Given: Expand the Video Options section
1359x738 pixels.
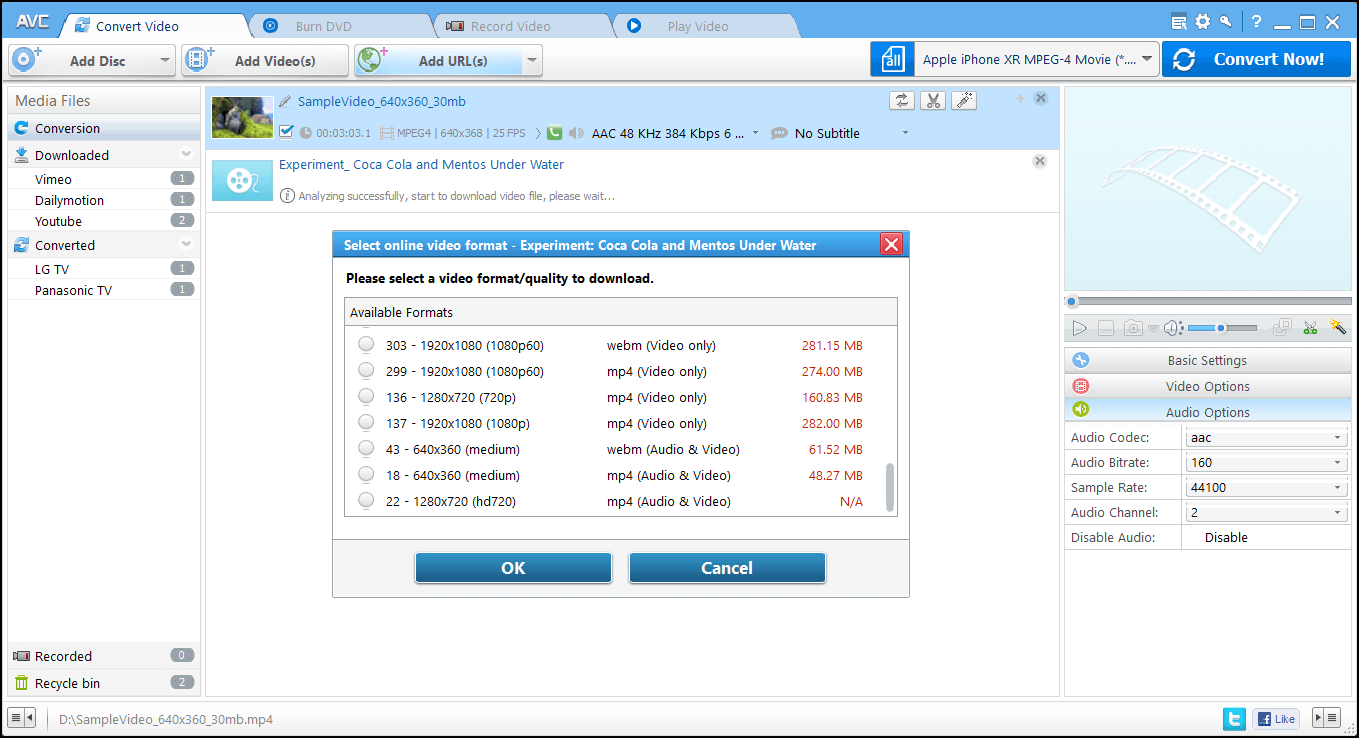Looking at the screenshot, I should [1207, 386].
